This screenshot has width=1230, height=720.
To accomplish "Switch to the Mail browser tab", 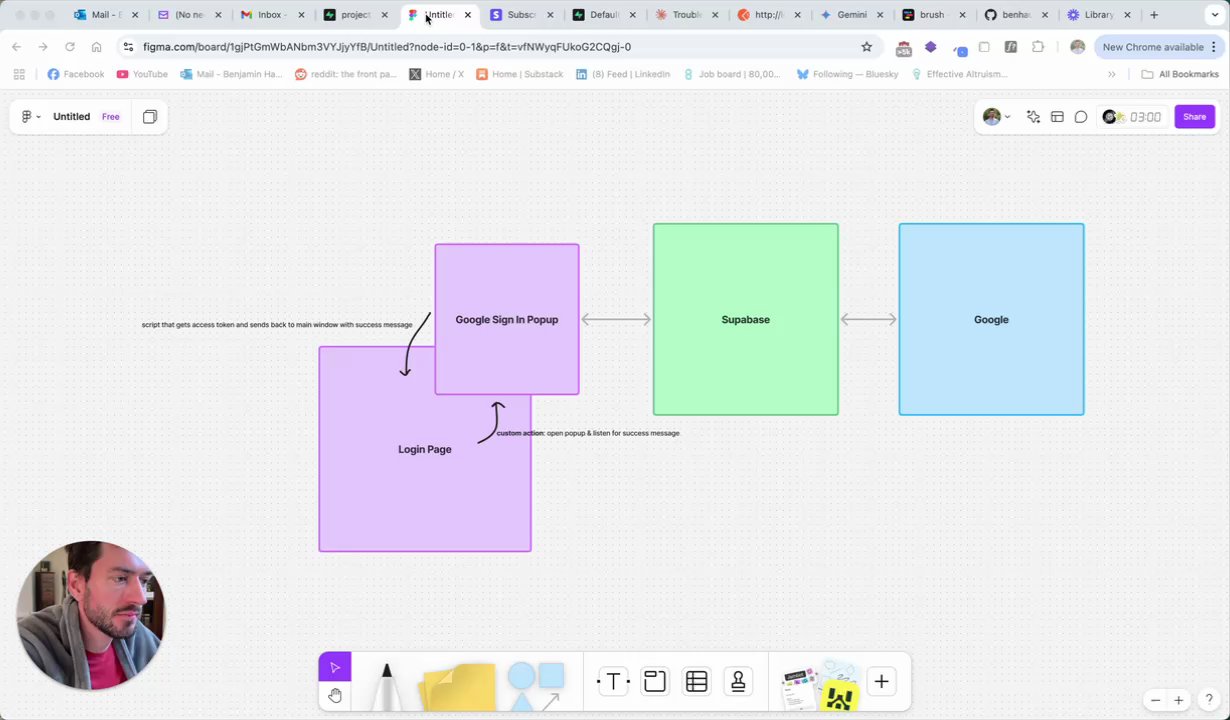I will (106, 15).
